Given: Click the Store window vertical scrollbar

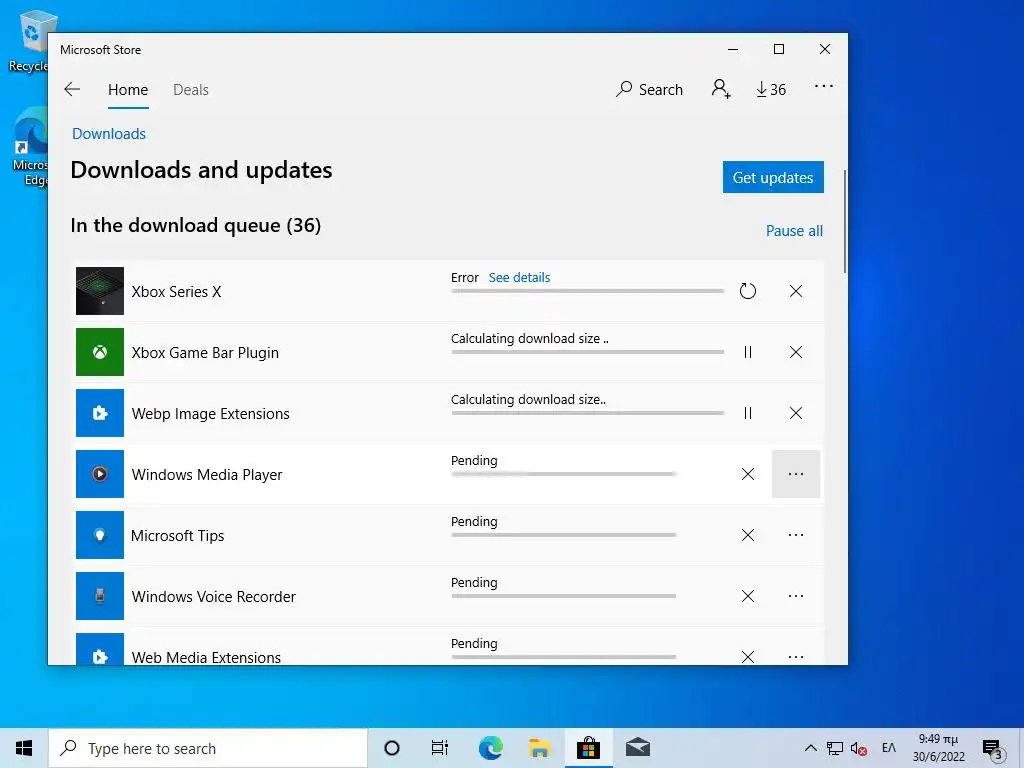Looking at the screenshot, I should pyautogui.click(x=844, y=222).
